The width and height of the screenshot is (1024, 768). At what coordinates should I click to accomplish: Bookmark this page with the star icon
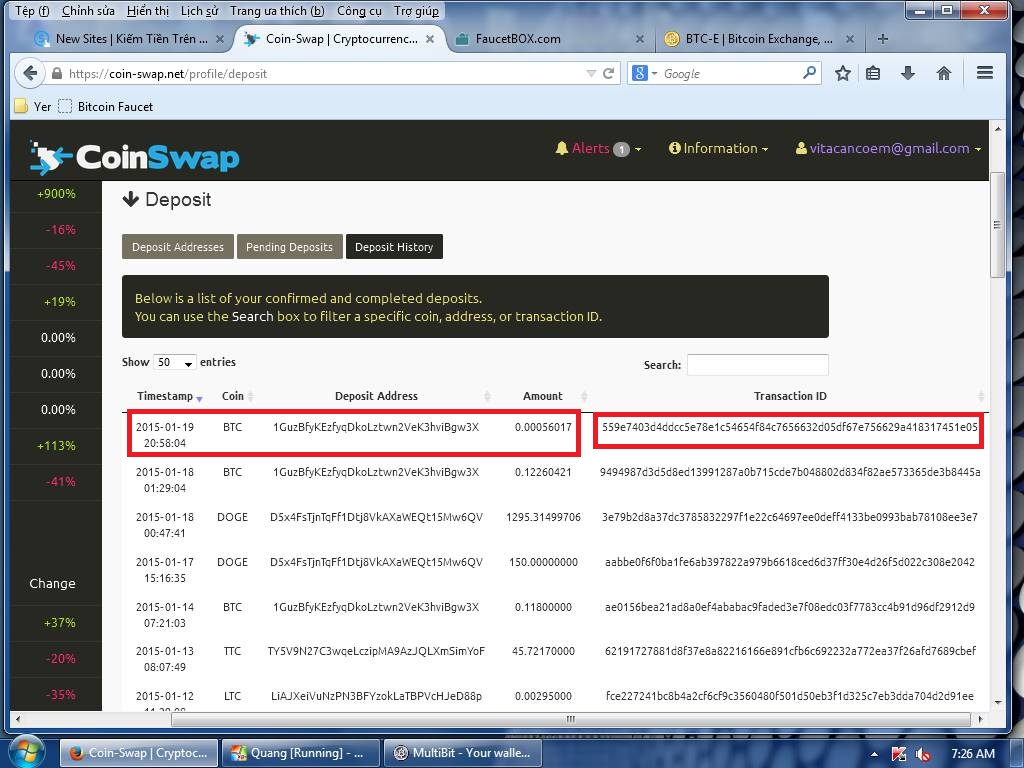pyautogui.click(x=842, y=73)
